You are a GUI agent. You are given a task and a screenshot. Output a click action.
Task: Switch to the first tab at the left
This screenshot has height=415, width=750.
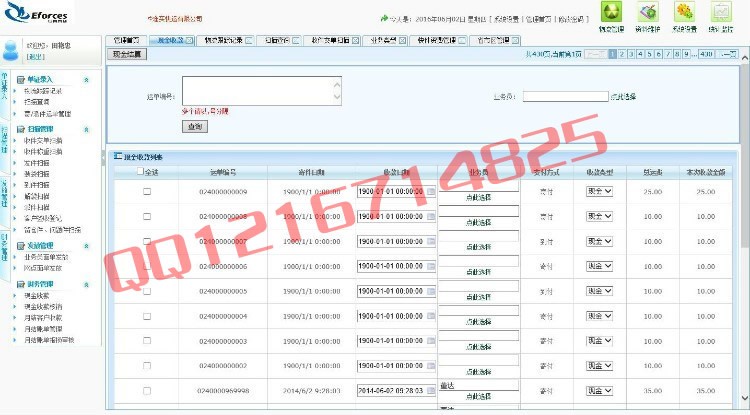(x=126, y=41)
